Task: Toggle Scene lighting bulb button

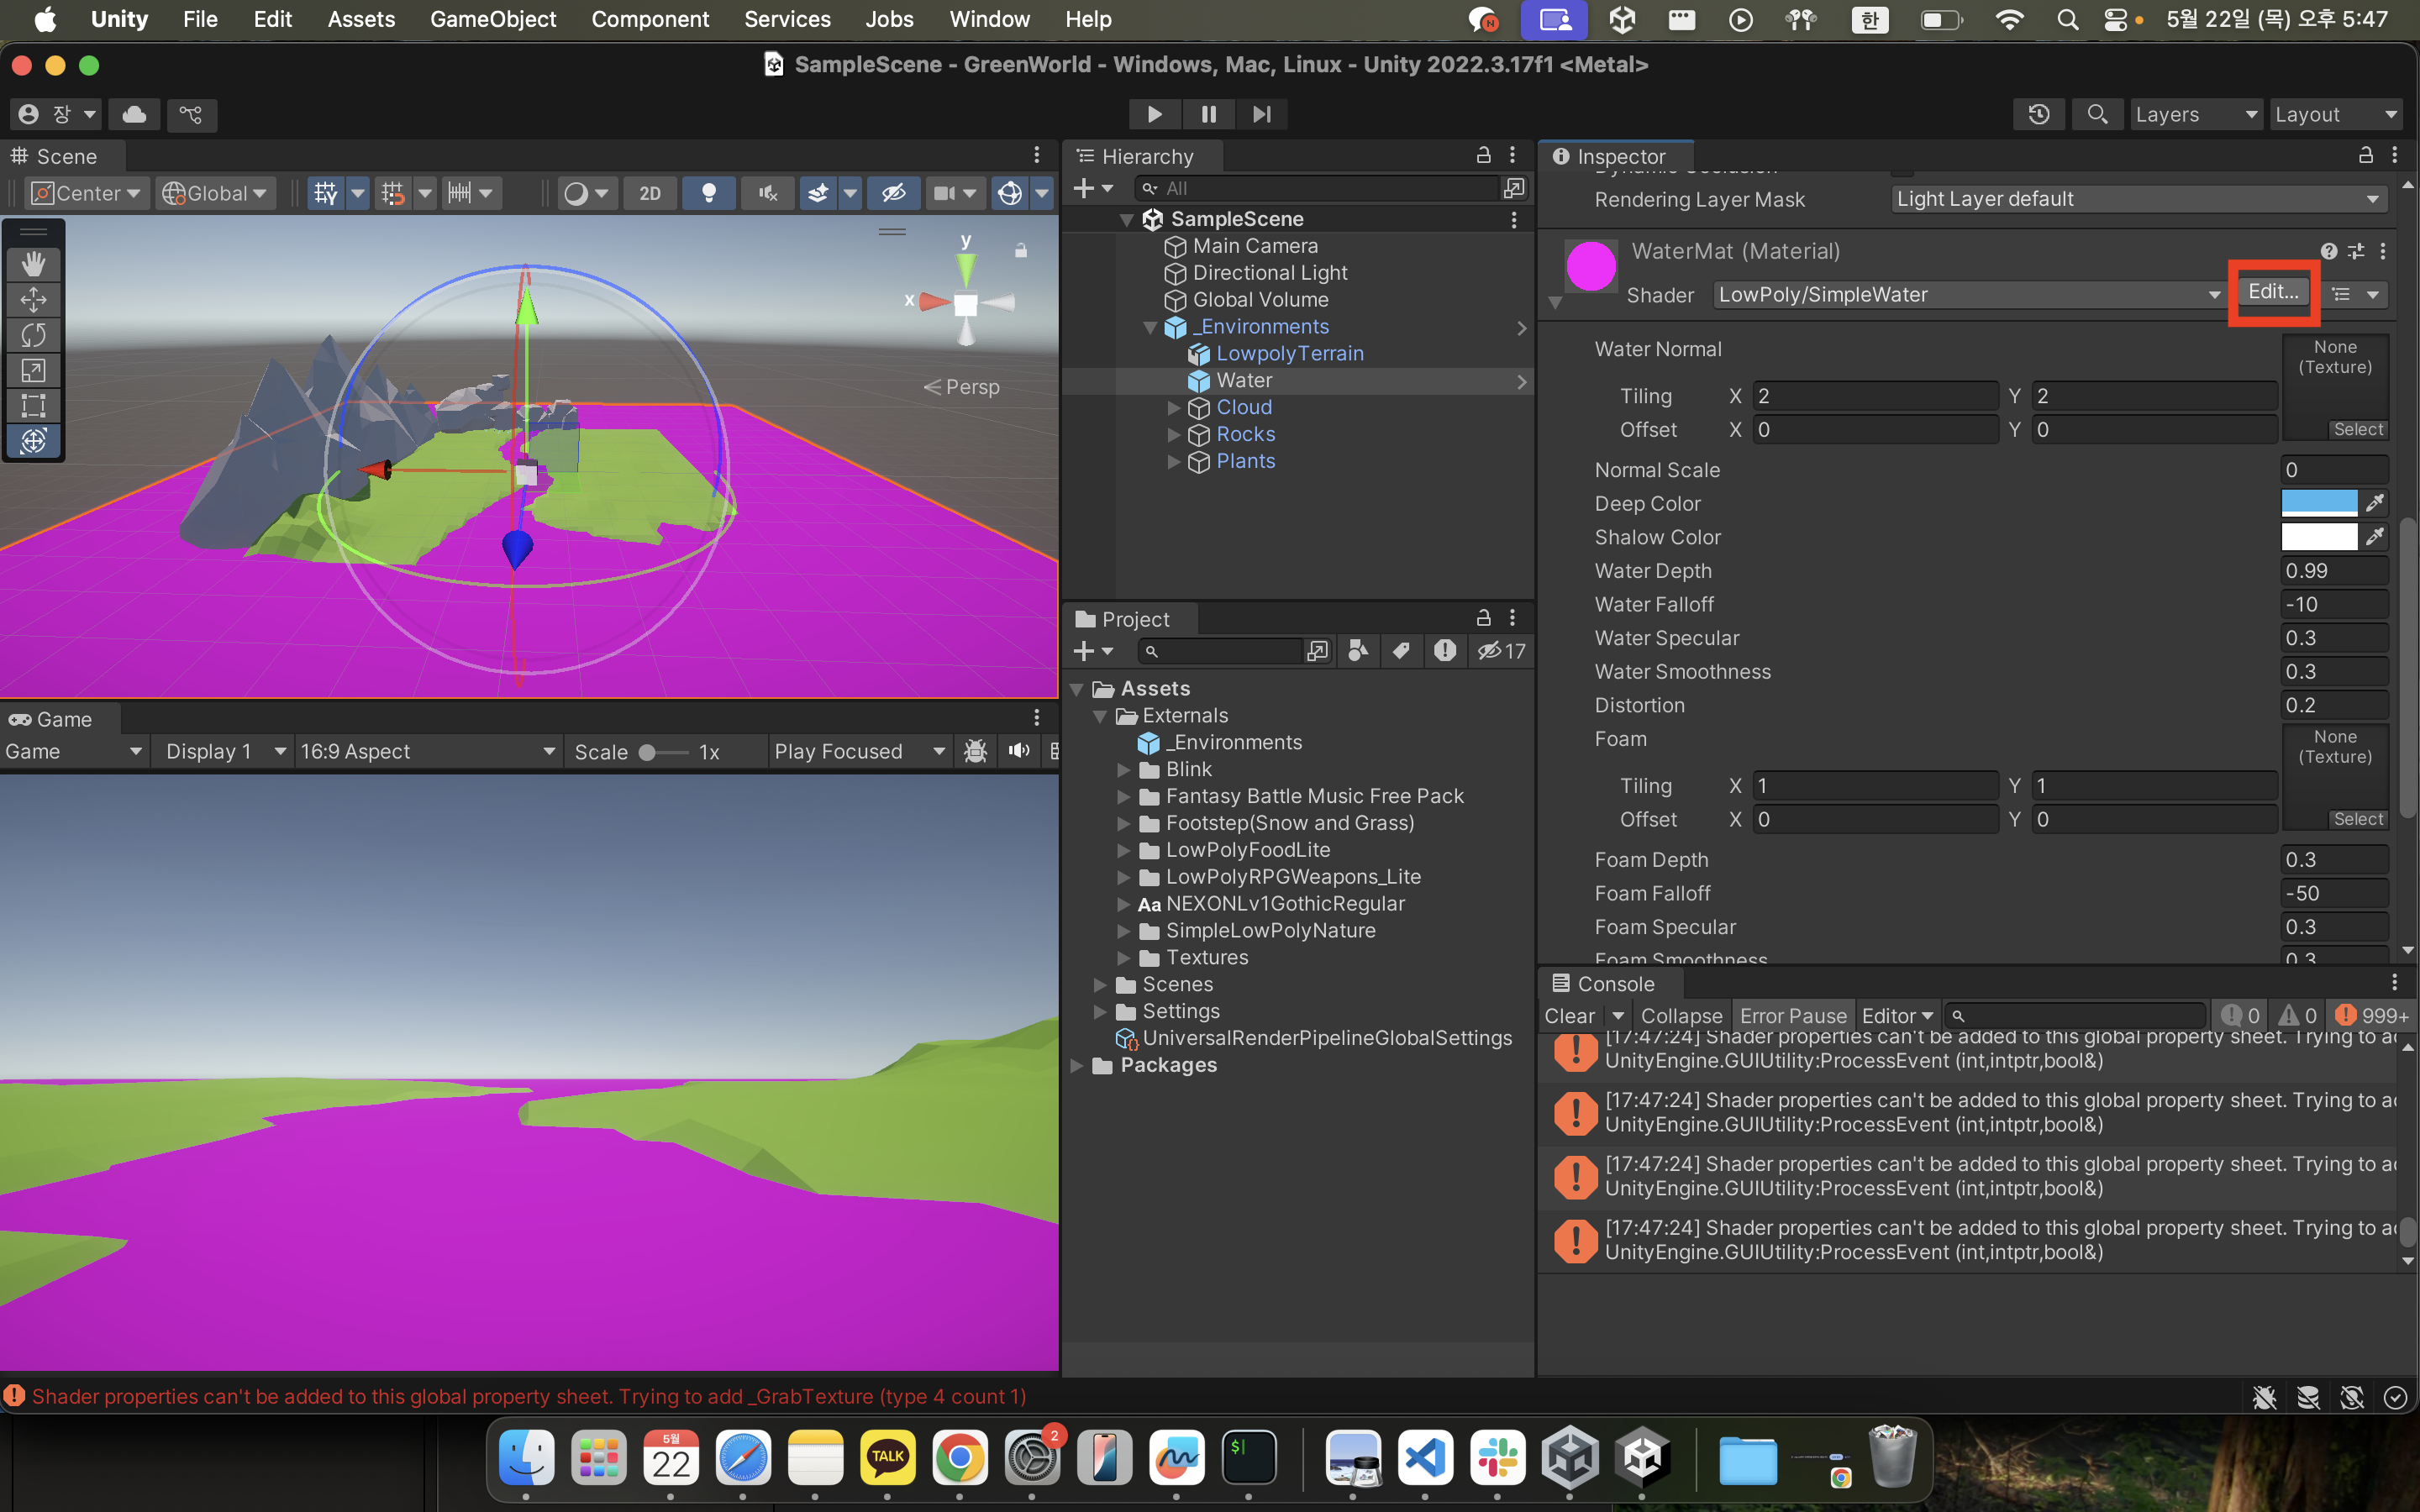Action: coord(709,193)
